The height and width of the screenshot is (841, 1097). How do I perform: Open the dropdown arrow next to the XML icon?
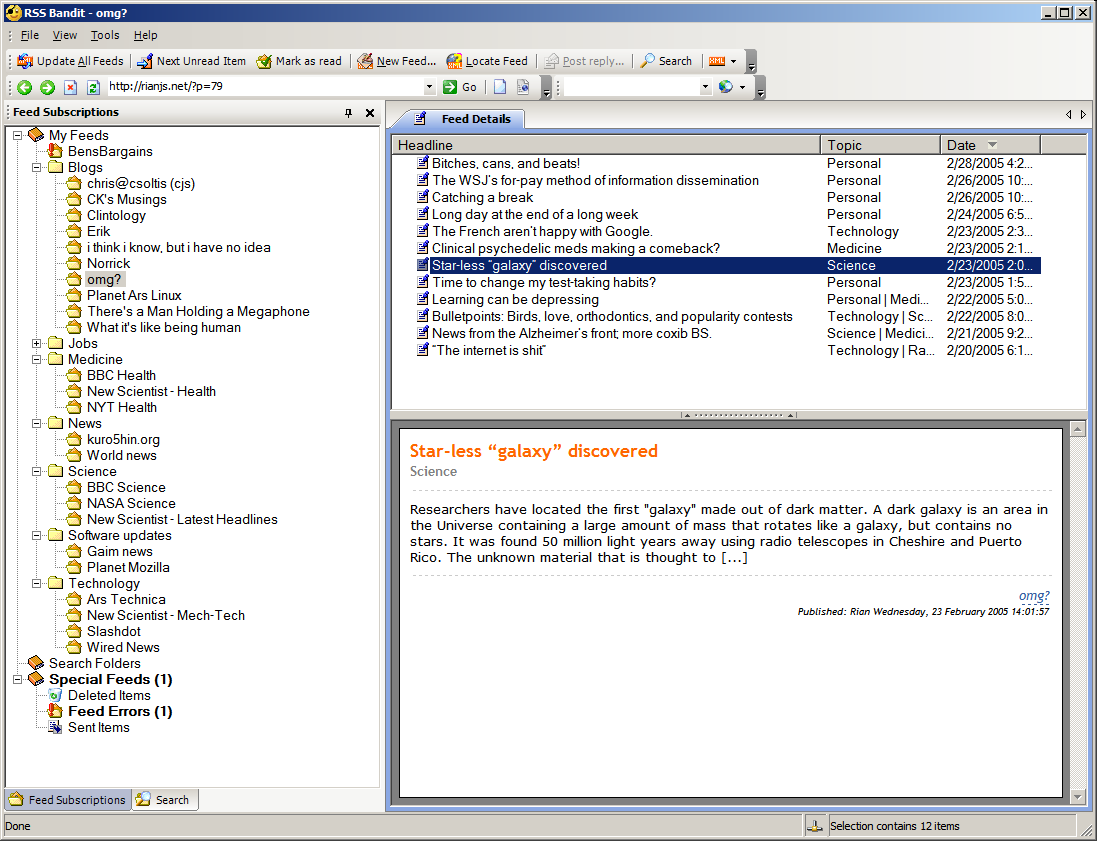(733, 61)
